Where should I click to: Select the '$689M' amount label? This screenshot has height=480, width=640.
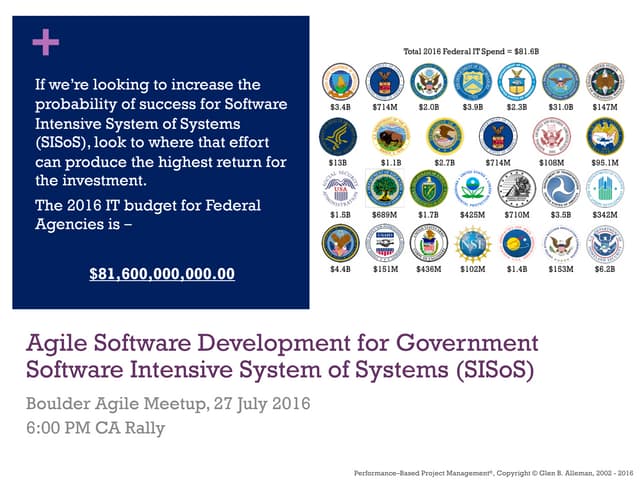click(x=384, y=215)
